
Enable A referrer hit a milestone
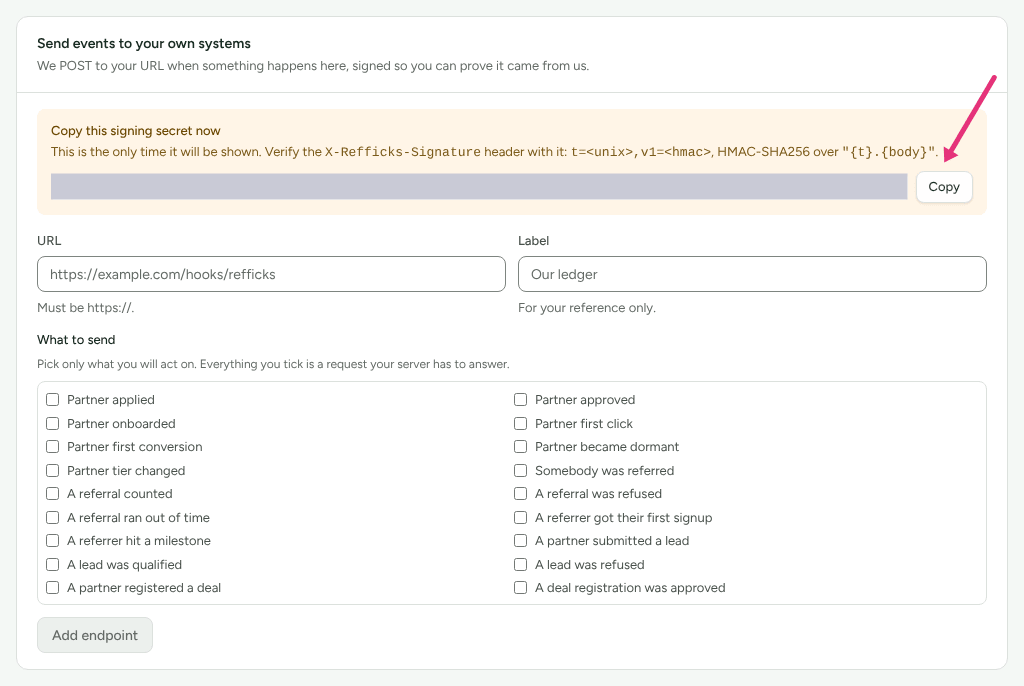pos(53,540)
